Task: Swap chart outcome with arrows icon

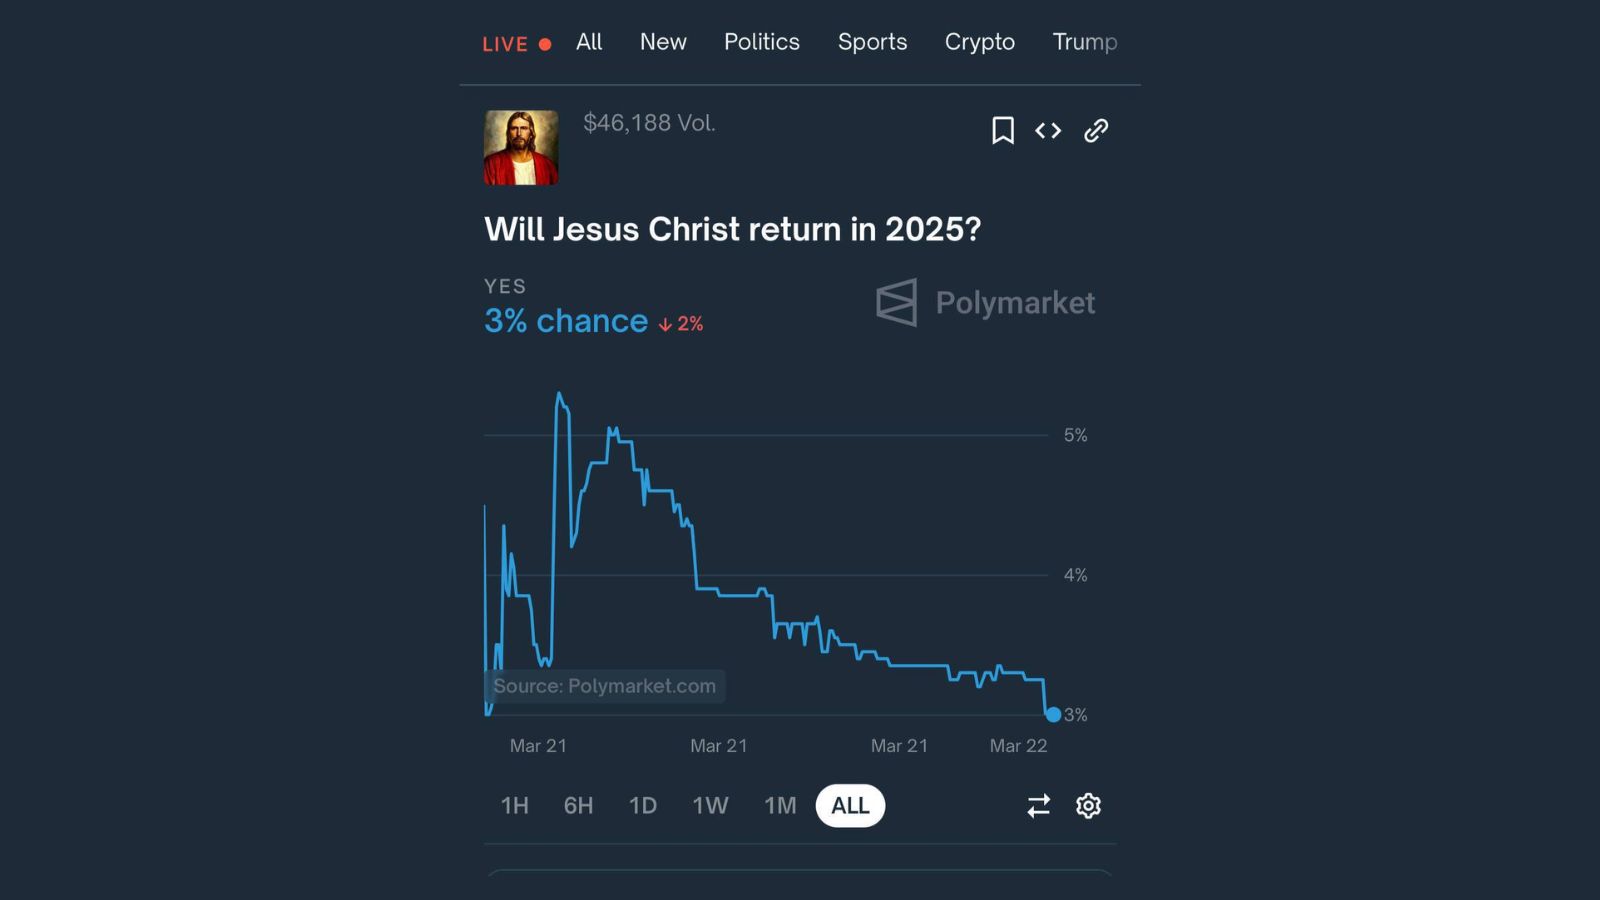Action: tap(1039, 806)
